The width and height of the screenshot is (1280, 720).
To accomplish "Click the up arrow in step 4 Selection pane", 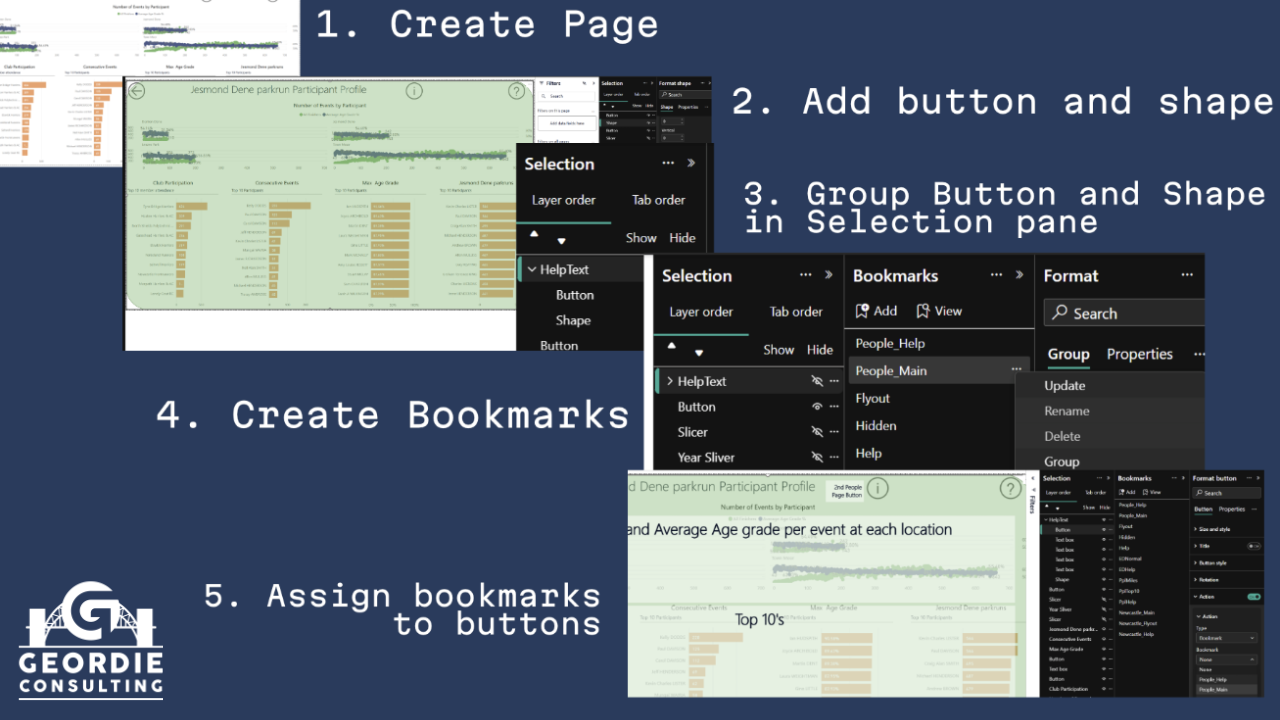I will [672, 345].
